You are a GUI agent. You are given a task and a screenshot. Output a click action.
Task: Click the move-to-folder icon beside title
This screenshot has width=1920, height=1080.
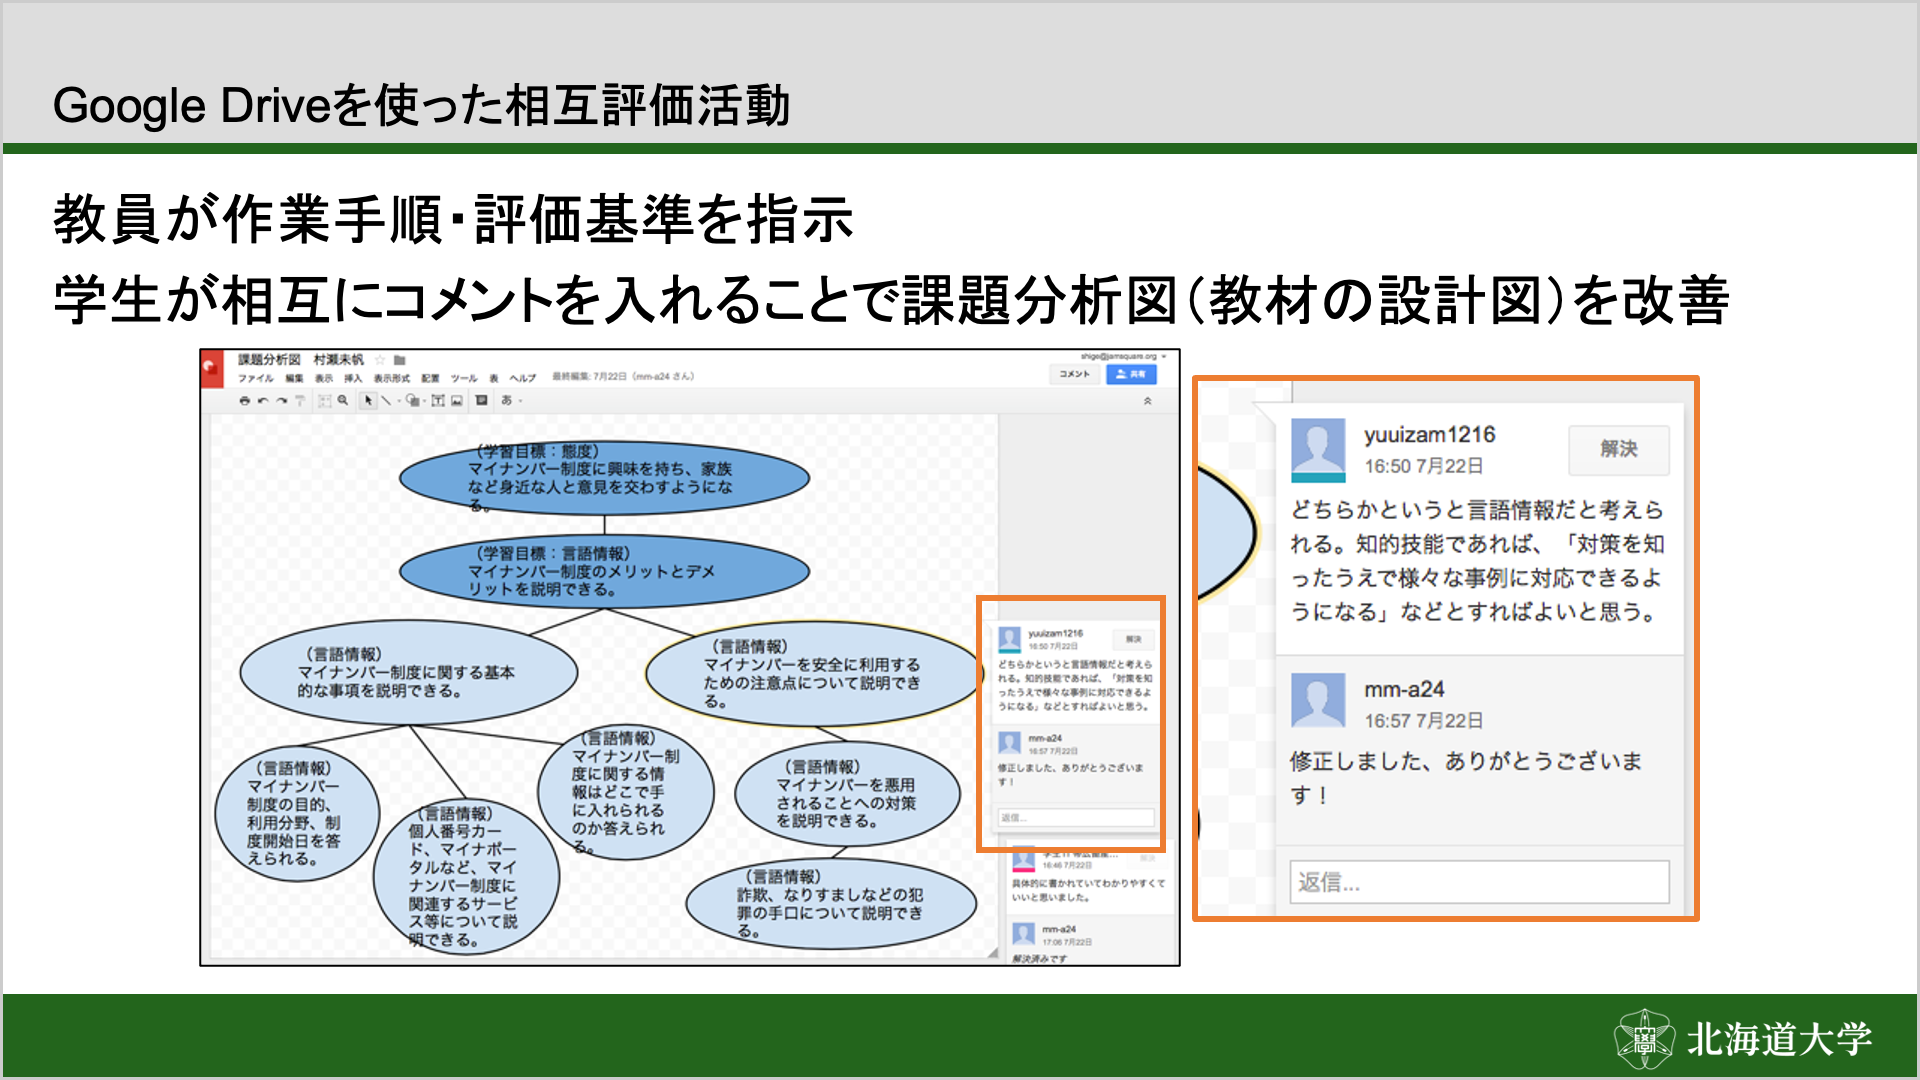coord(400,360)
